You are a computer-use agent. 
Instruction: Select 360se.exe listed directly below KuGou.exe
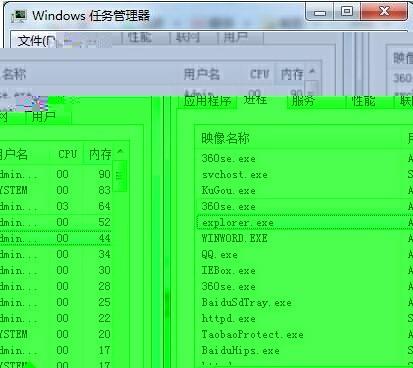click(x=228, y=206)
